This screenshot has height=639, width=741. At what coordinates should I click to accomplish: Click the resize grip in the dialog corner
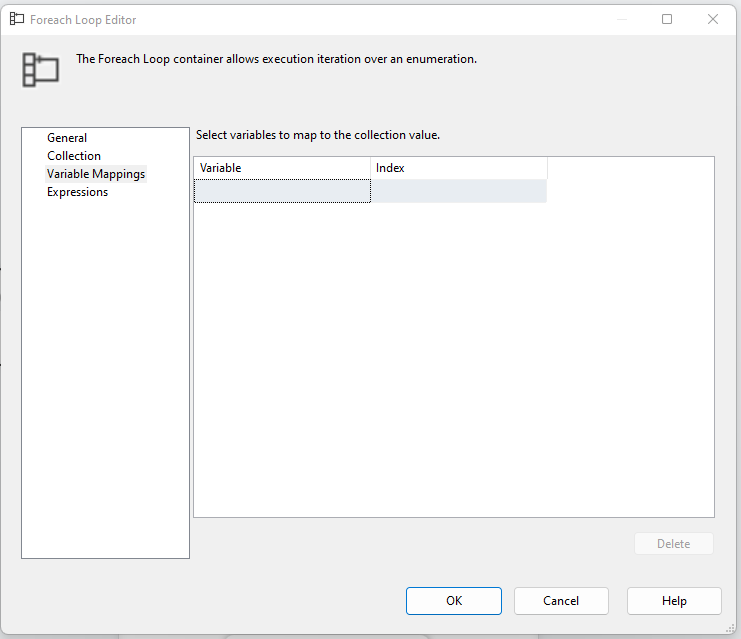[730, 628]
